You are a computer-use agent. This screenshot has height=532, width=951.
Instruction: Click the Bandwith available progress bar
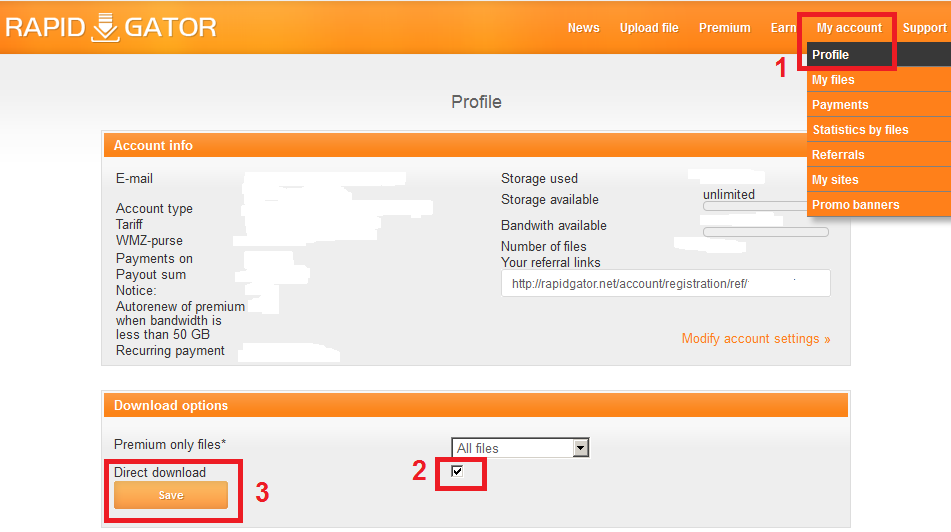point(765,232)
